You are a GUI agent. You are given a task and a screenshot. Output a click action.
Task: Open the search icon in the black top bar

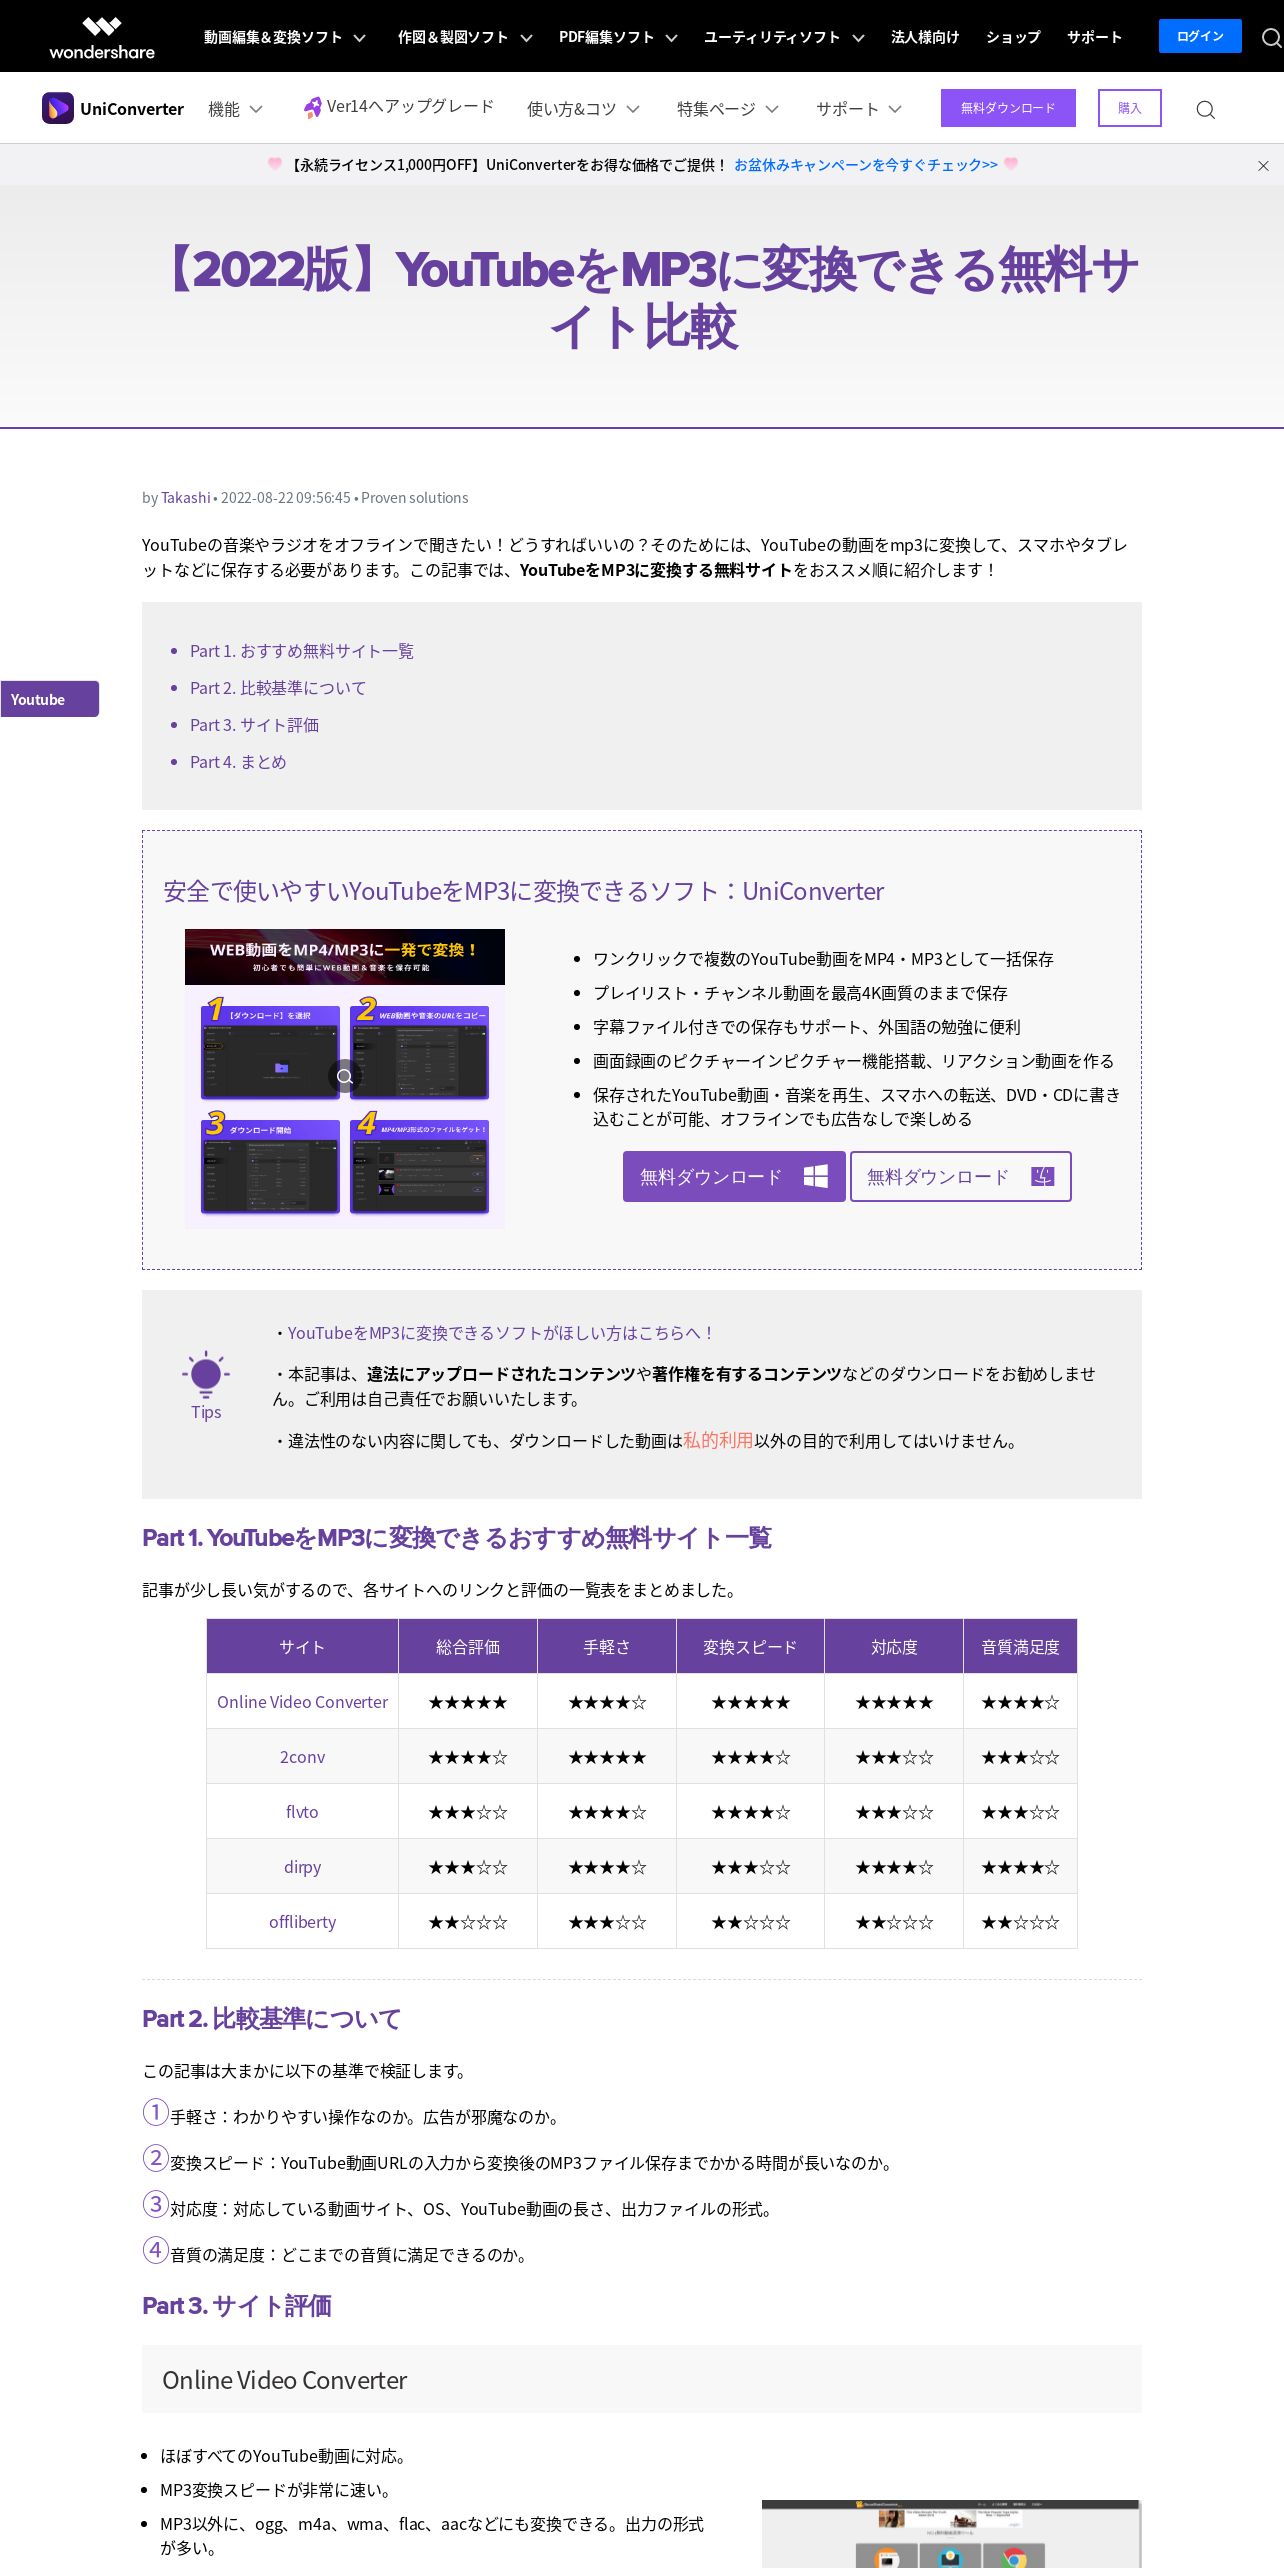1271,37
